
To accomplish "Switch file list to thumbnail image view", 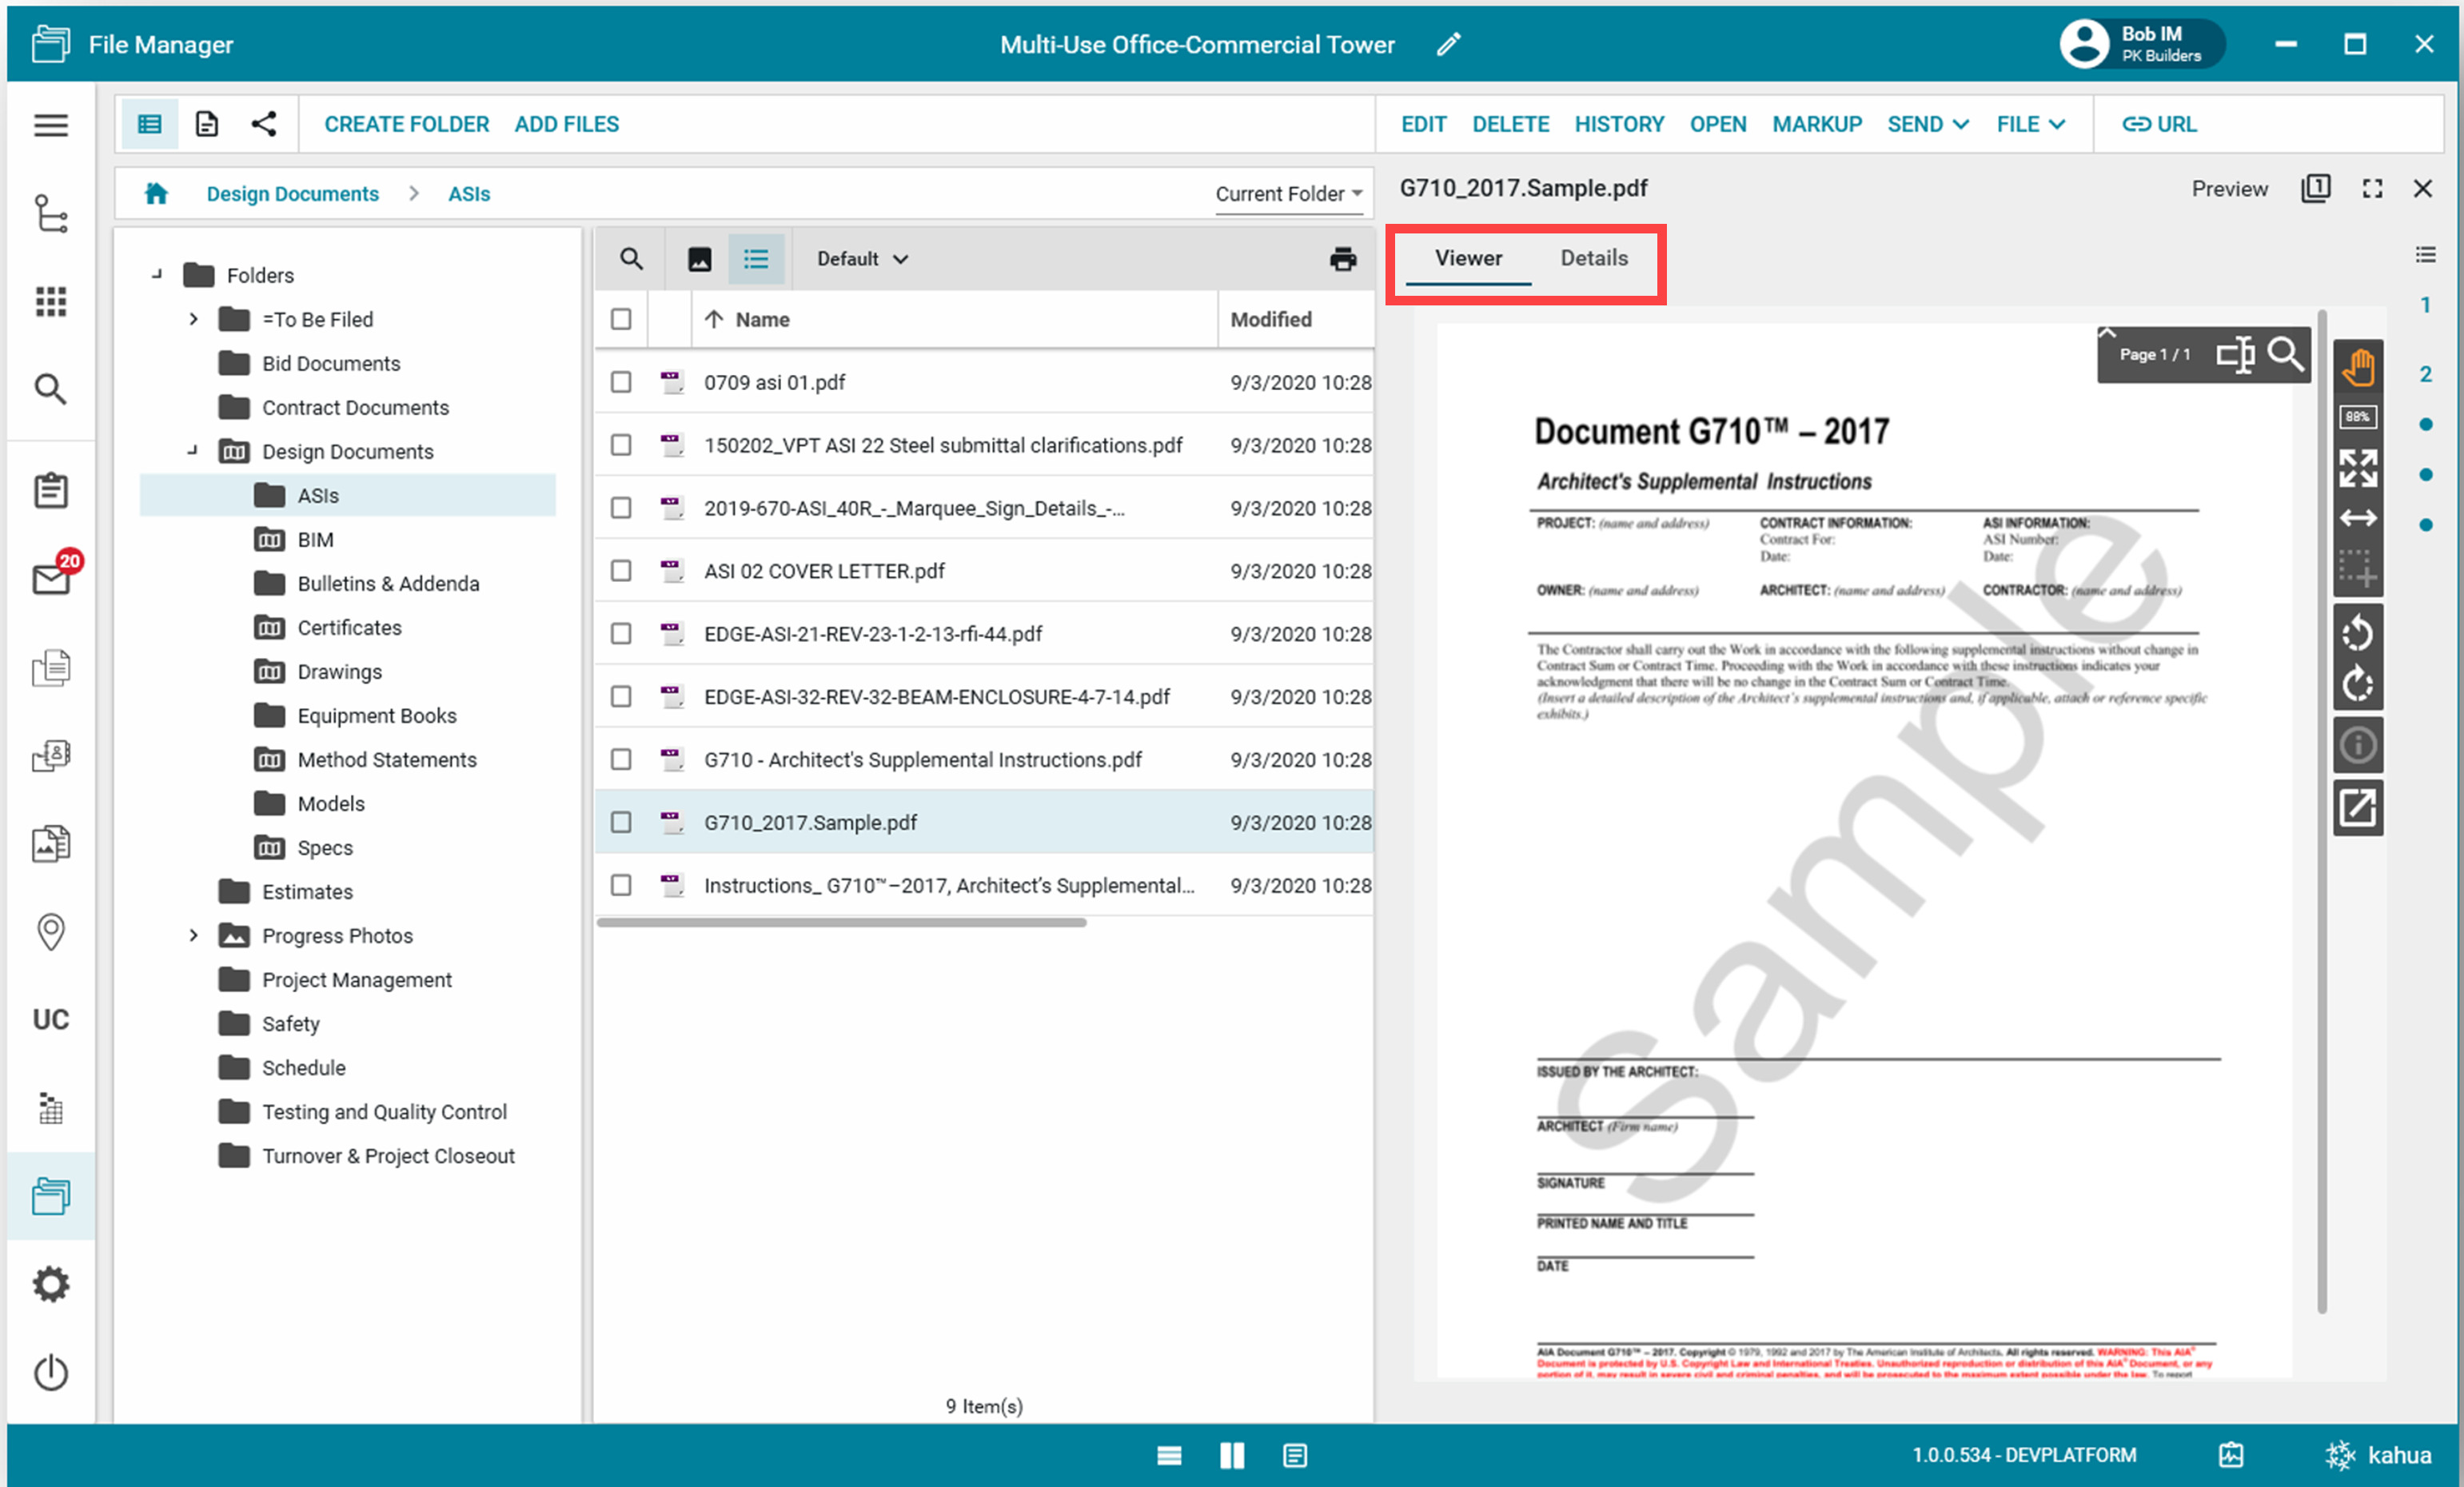I will click(x=699, y=259).
